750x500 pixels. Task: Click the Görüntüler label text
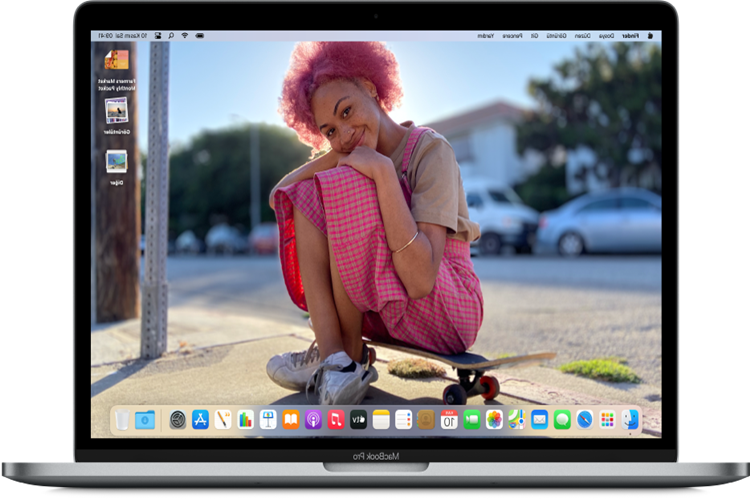pyautogui.click(x=117, y=132)
